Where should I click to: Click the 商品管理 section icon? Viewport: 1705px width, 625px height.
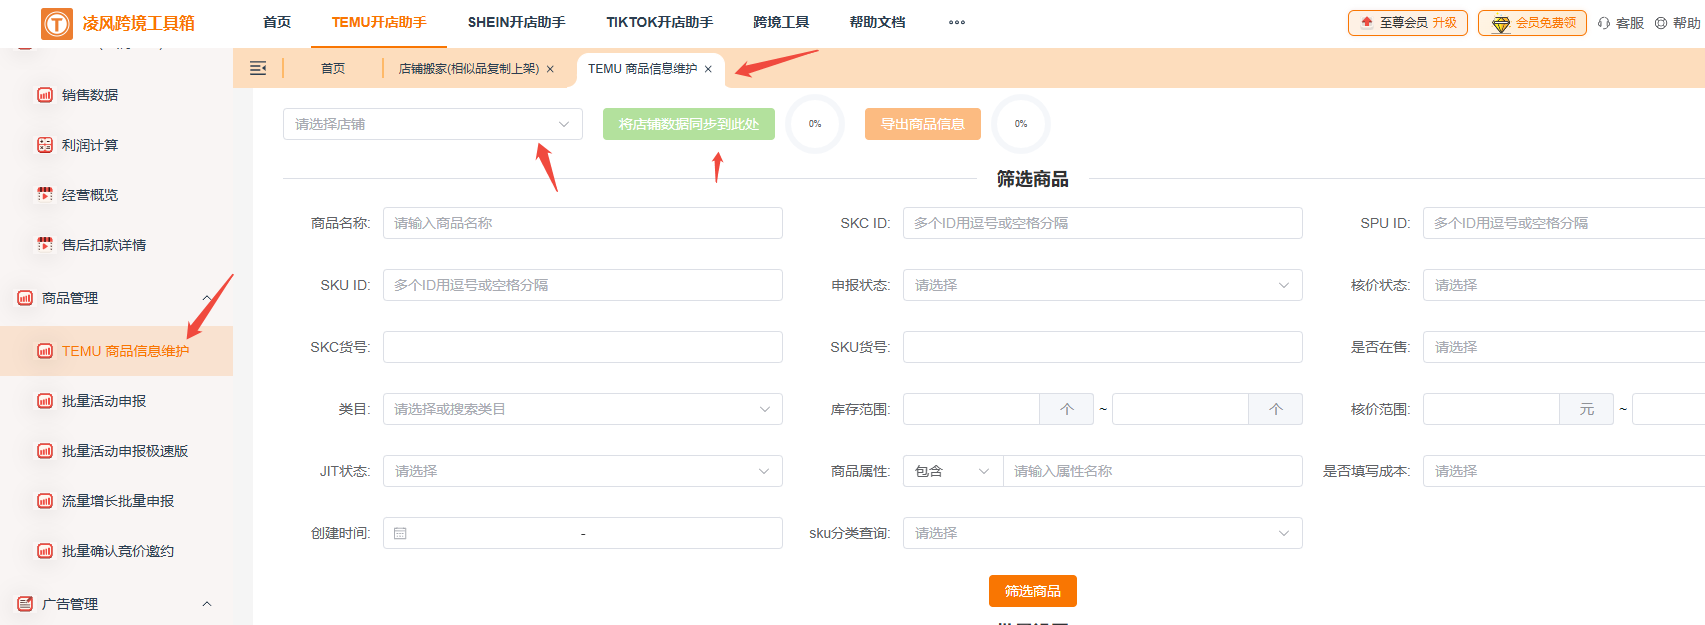point(25,298)
